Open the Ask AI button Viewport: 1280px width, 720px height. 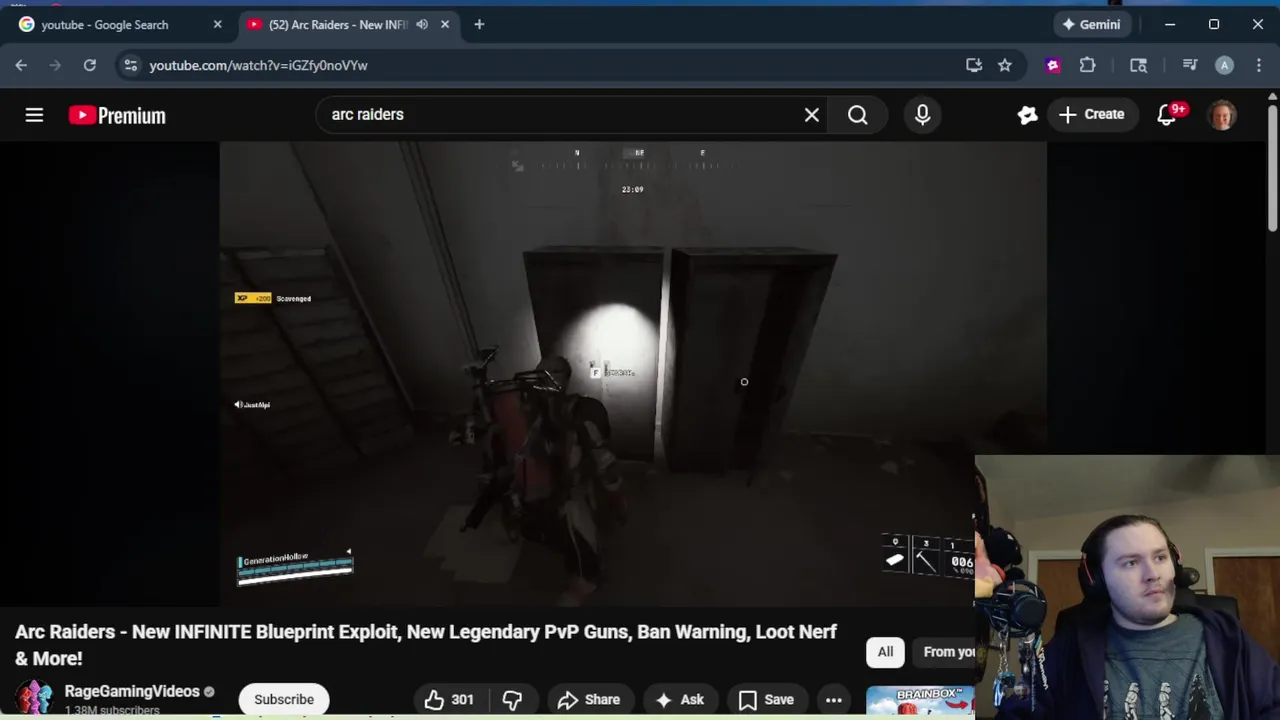click(680, 700)
